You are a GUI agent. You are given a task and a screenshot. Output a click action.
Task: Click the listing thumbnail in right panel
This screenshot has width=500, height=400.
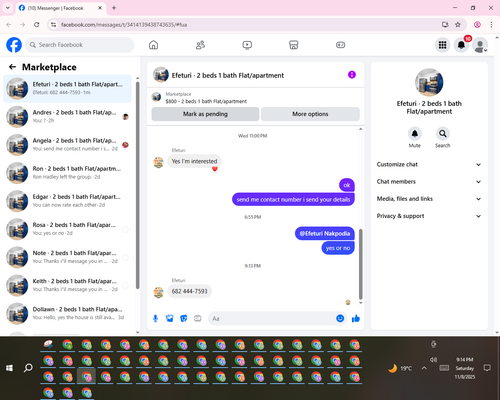(x=429, y=82)
